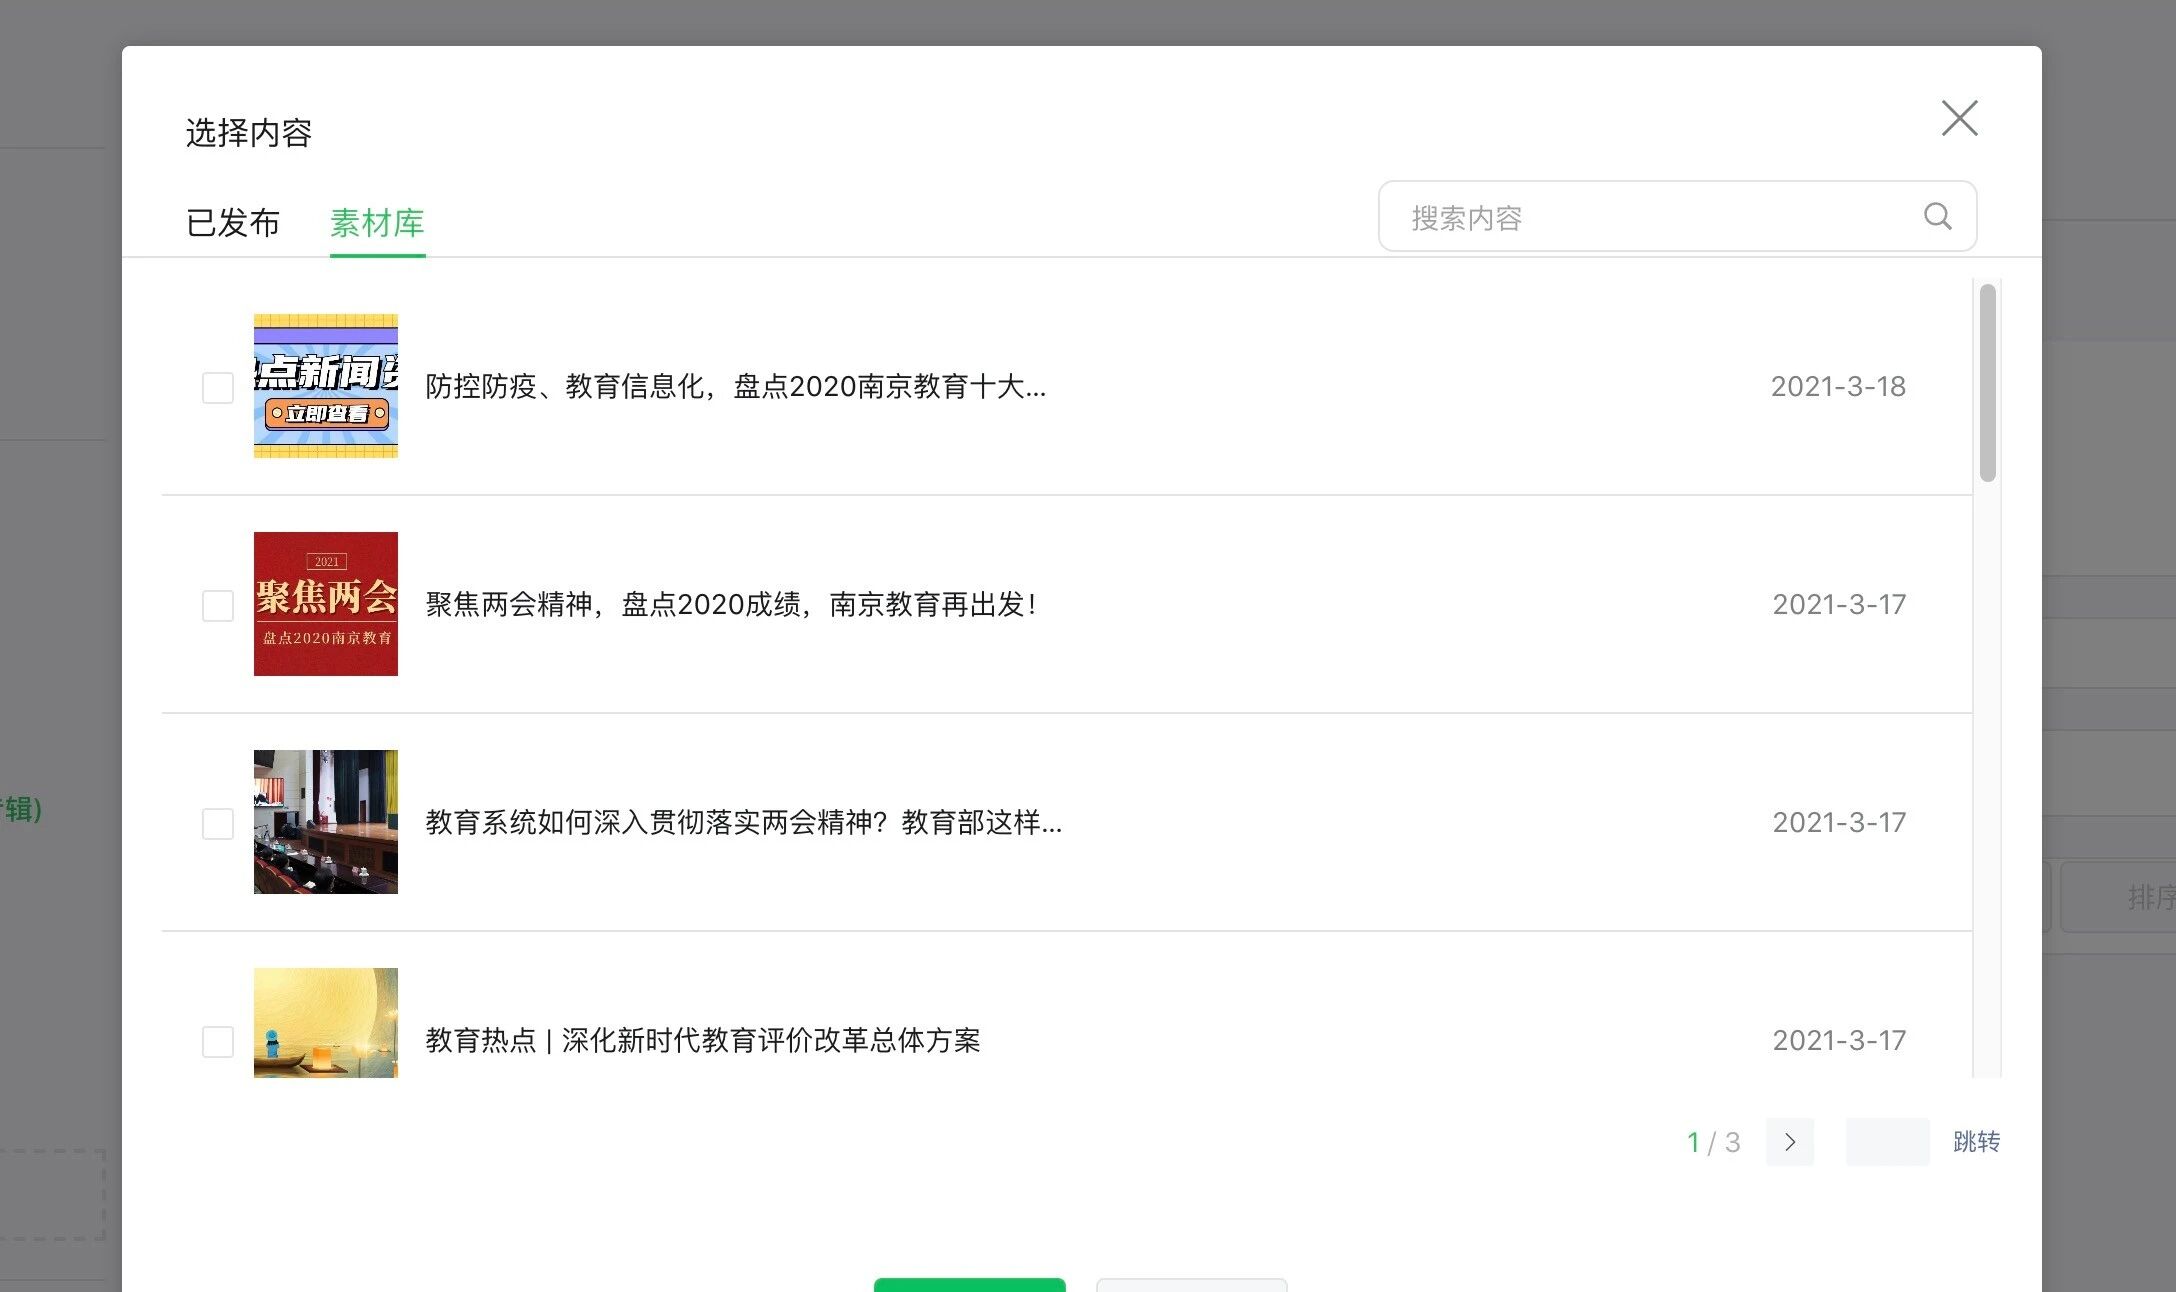The image size is (2176, 1292).
Task: Close the 选择内容 dialog
Action: point(1959,118)
